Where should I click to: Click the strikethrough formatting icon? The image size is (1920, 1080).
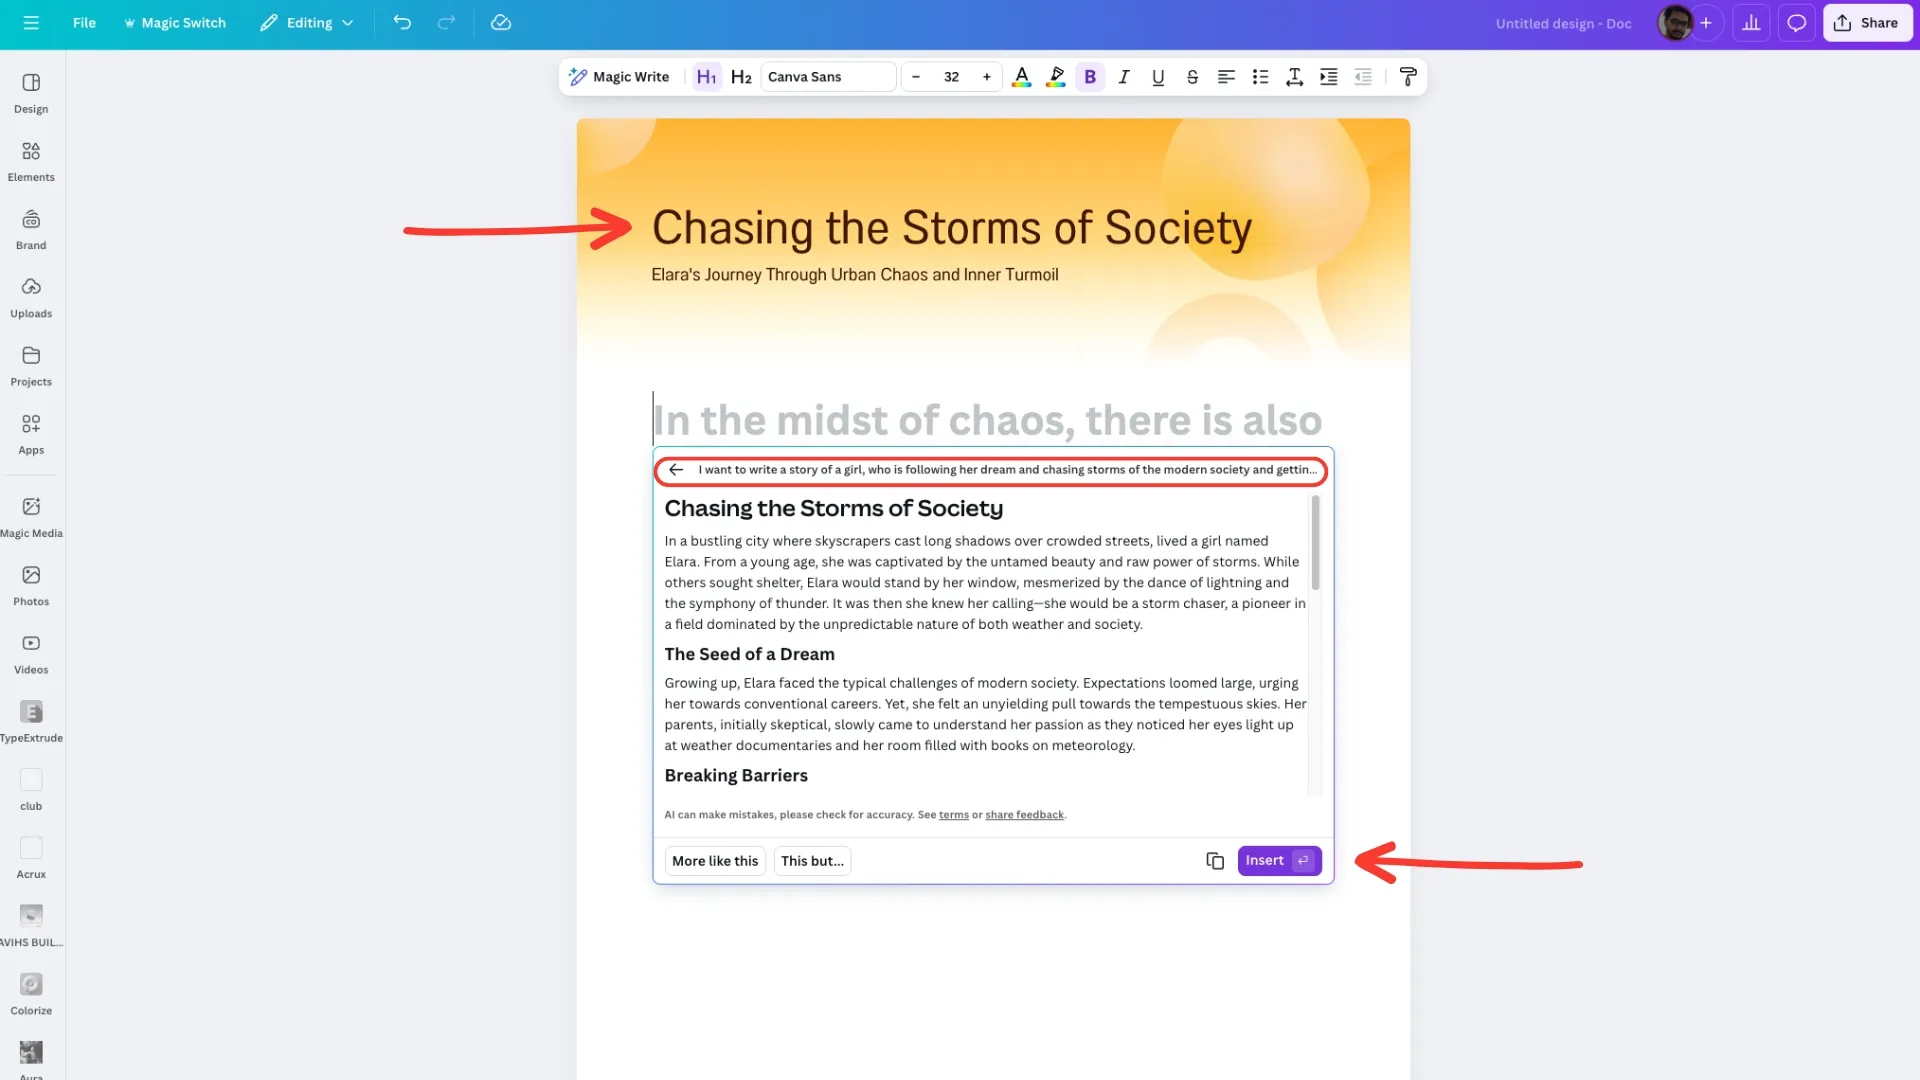tap(1192, 77)
